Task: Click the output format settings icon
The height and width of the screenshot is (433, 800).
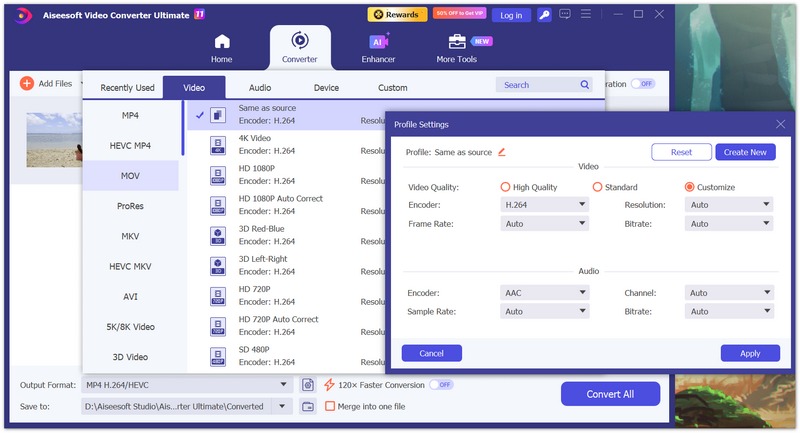Action: coord(308,385)
